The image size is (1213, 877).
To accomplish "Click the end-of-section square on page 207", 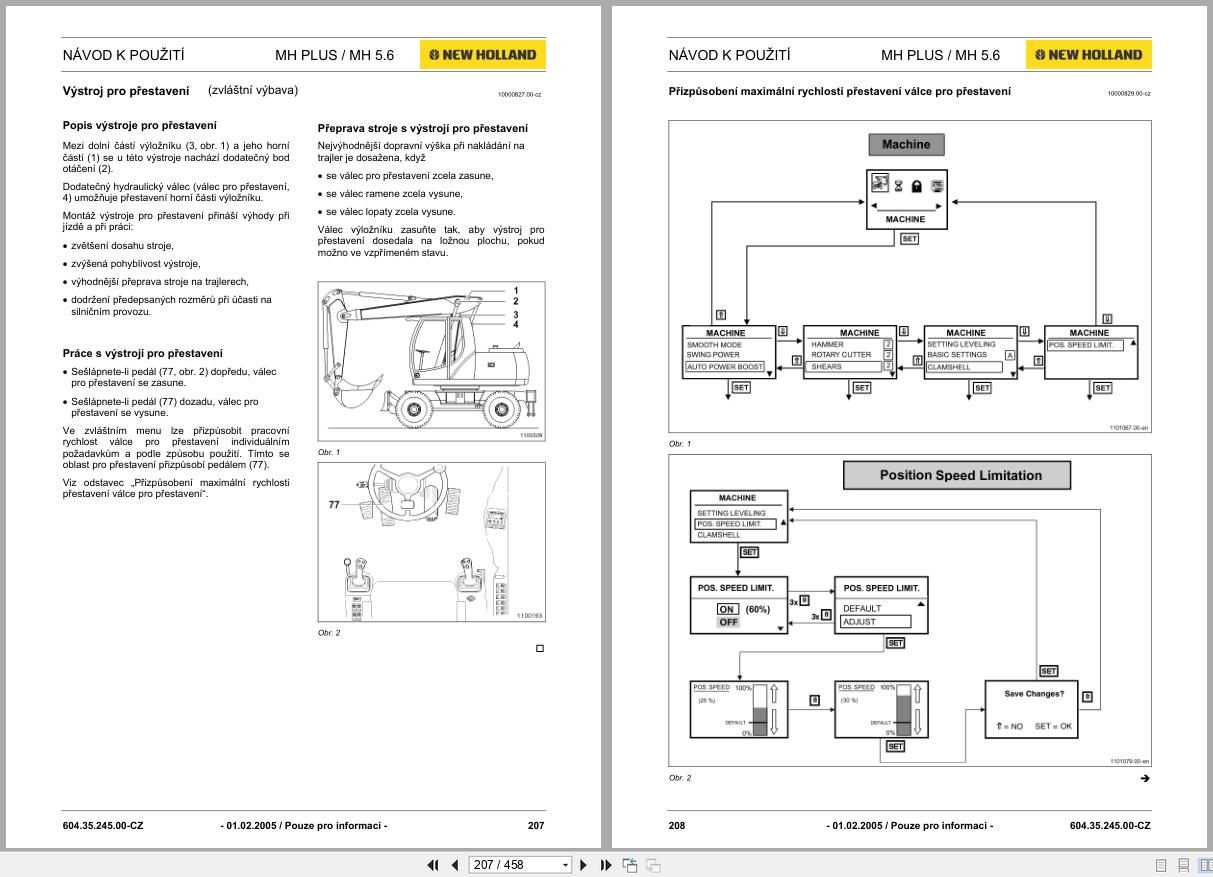I will [540, 648].
